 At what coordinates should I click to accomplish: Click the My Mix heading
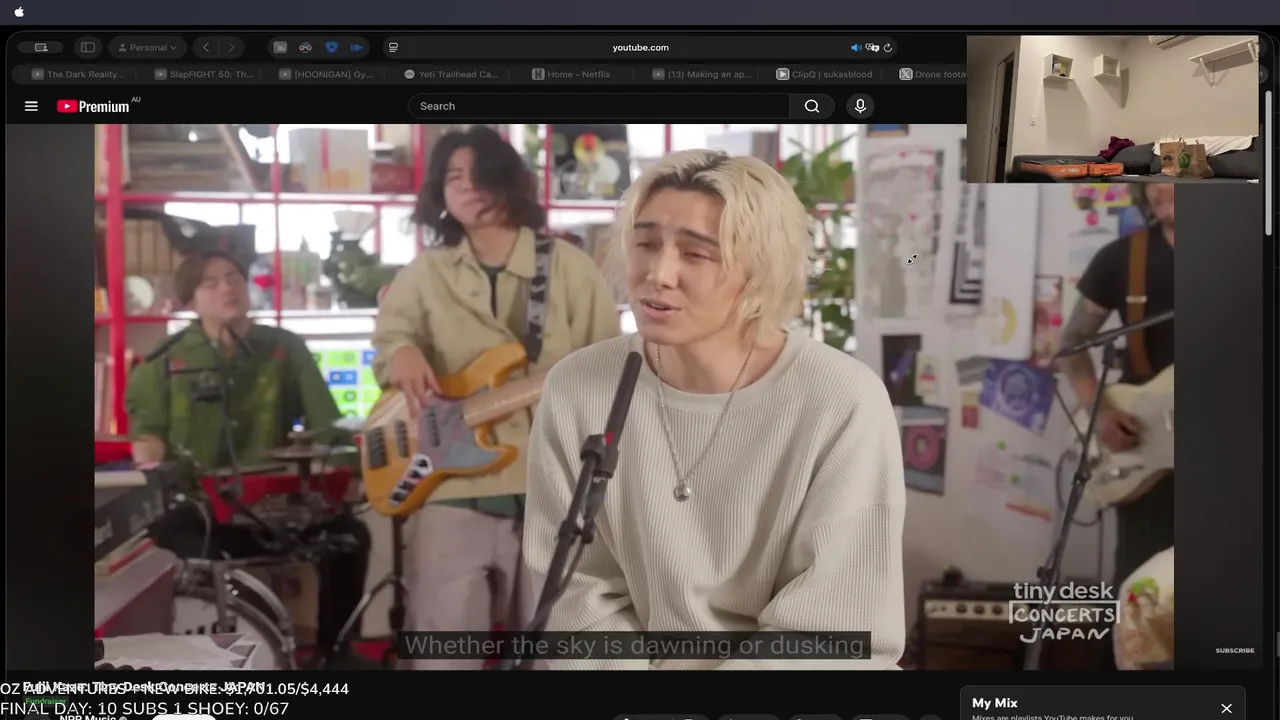pos(994,703)
